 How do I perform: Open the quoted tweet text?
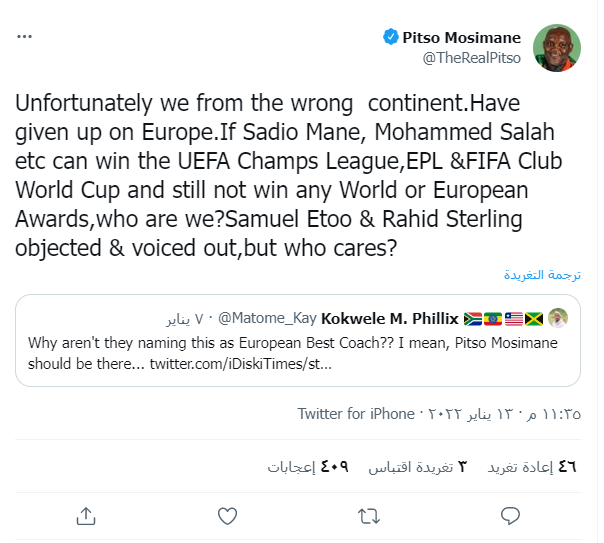[290, 343]
